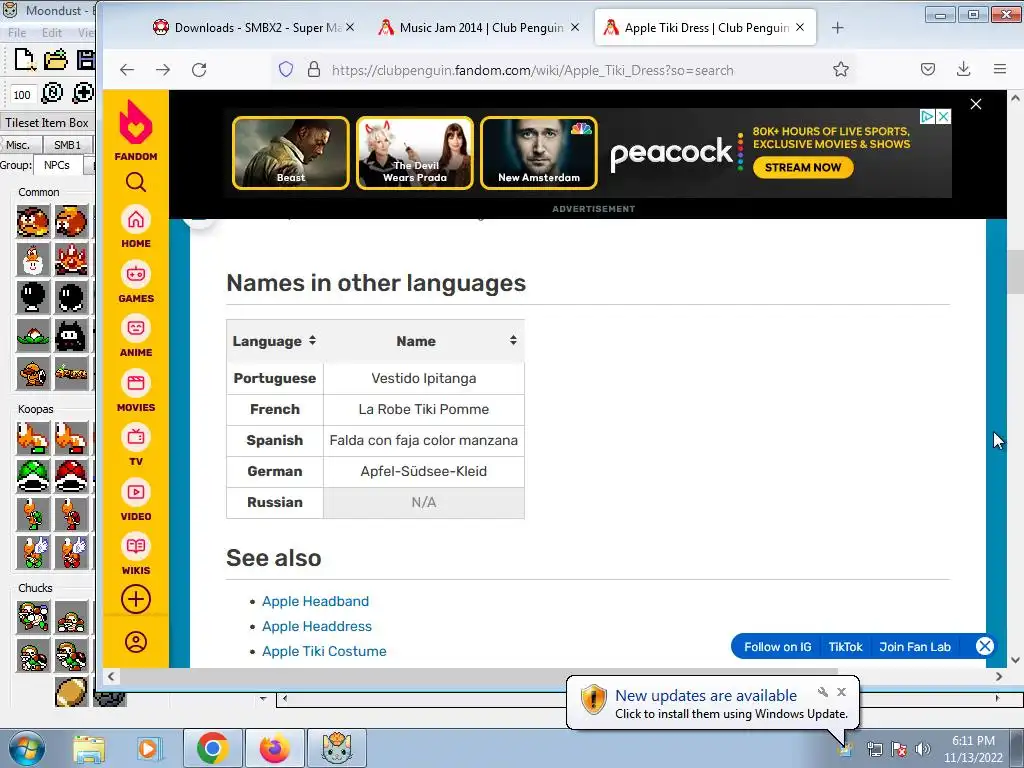The height and width of the screenshot is (768, 1024).
Task: Open the TV section in Fandom sidebar
Action: coord(136,445)
